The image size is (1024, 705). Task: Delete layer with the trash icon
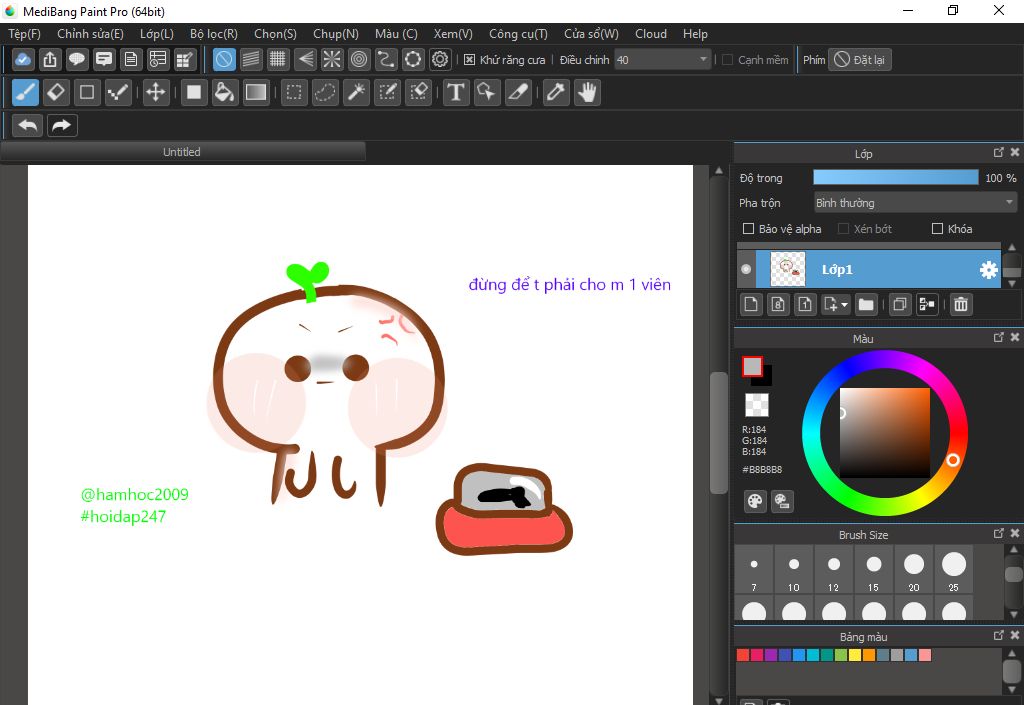(961, 304)
